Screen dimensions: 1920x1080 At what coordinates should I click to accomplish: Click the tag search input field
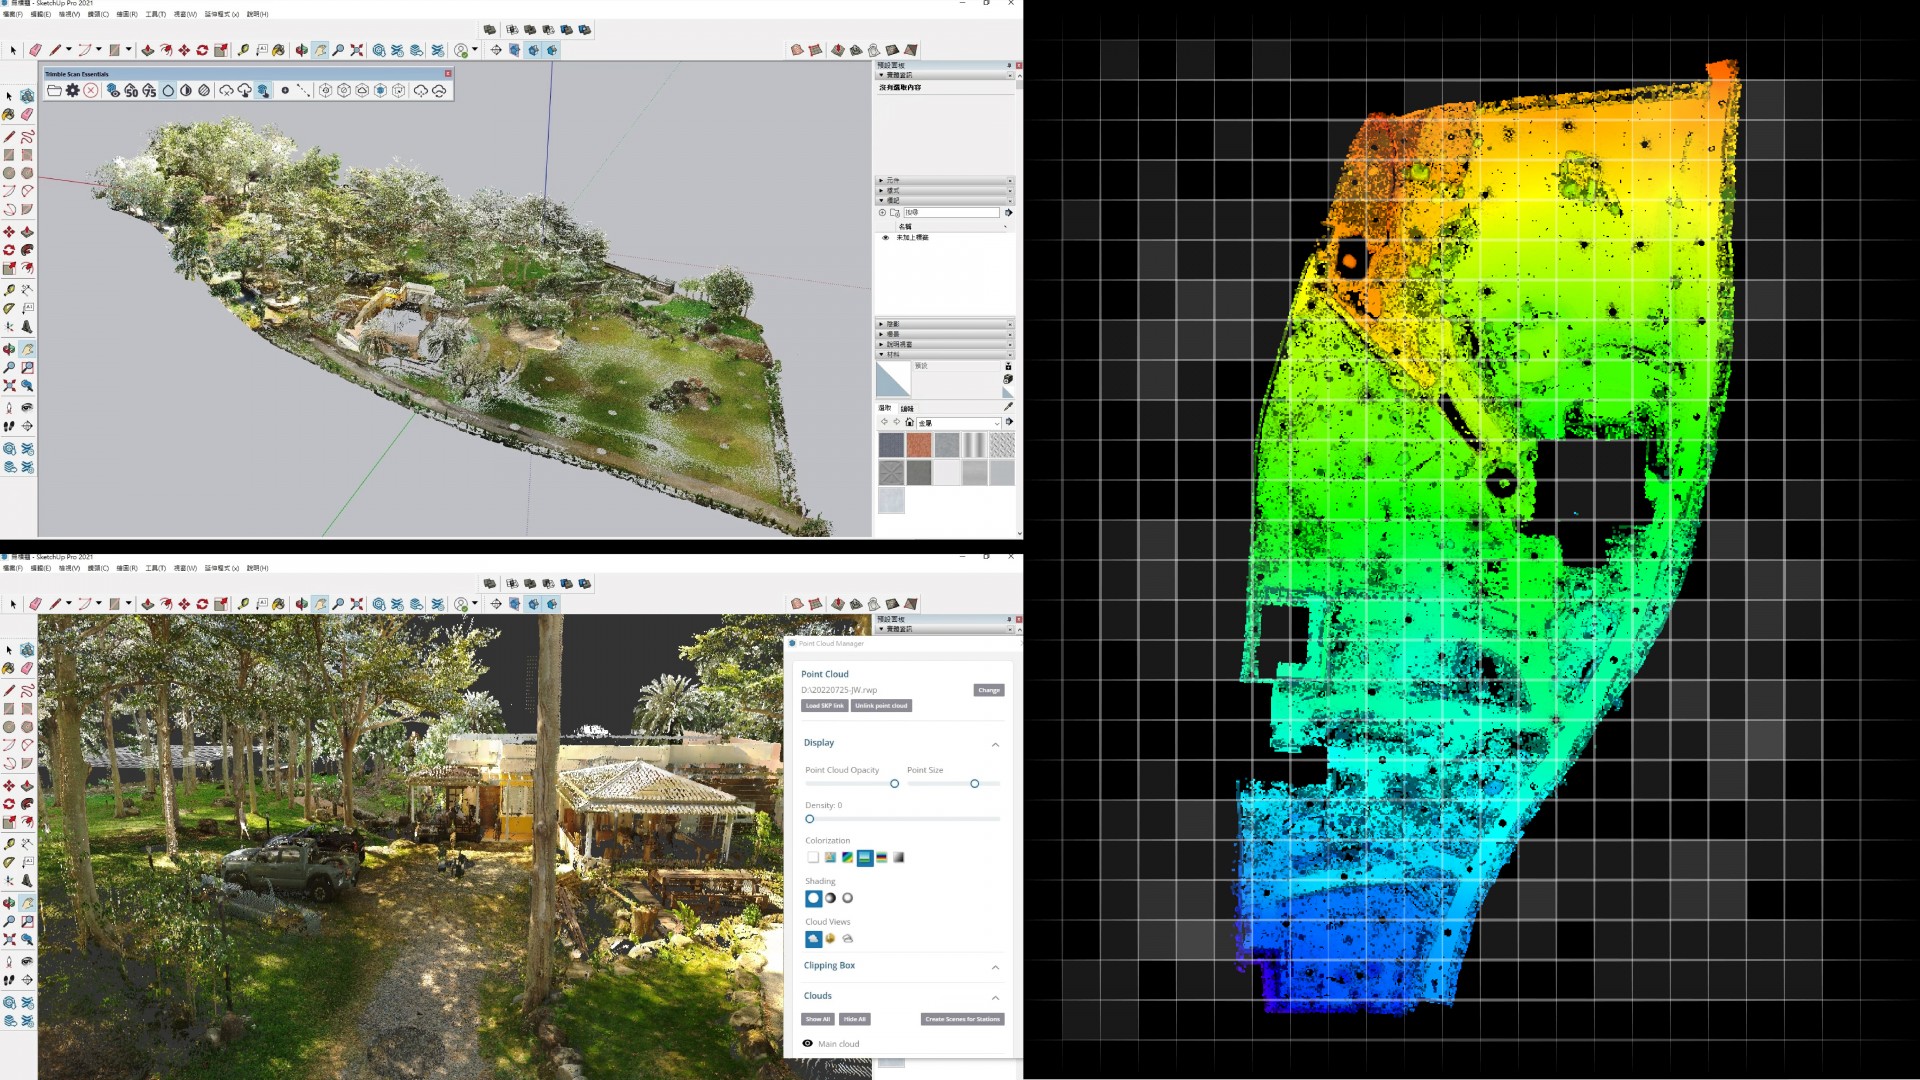pos(952,213)
